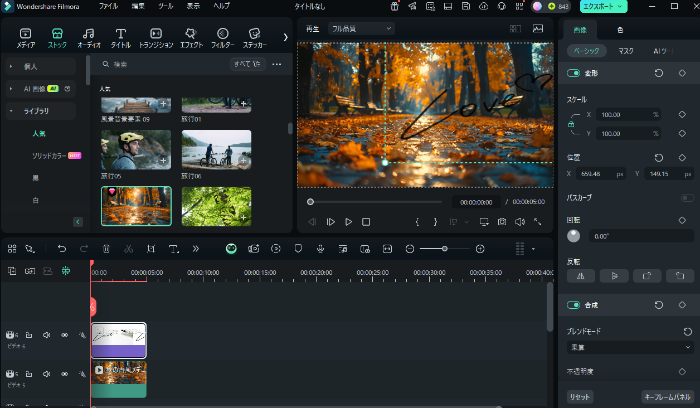700x408 pixels.
Task: Open the オーディオ (Audio) tab
Action: [88, 38]
